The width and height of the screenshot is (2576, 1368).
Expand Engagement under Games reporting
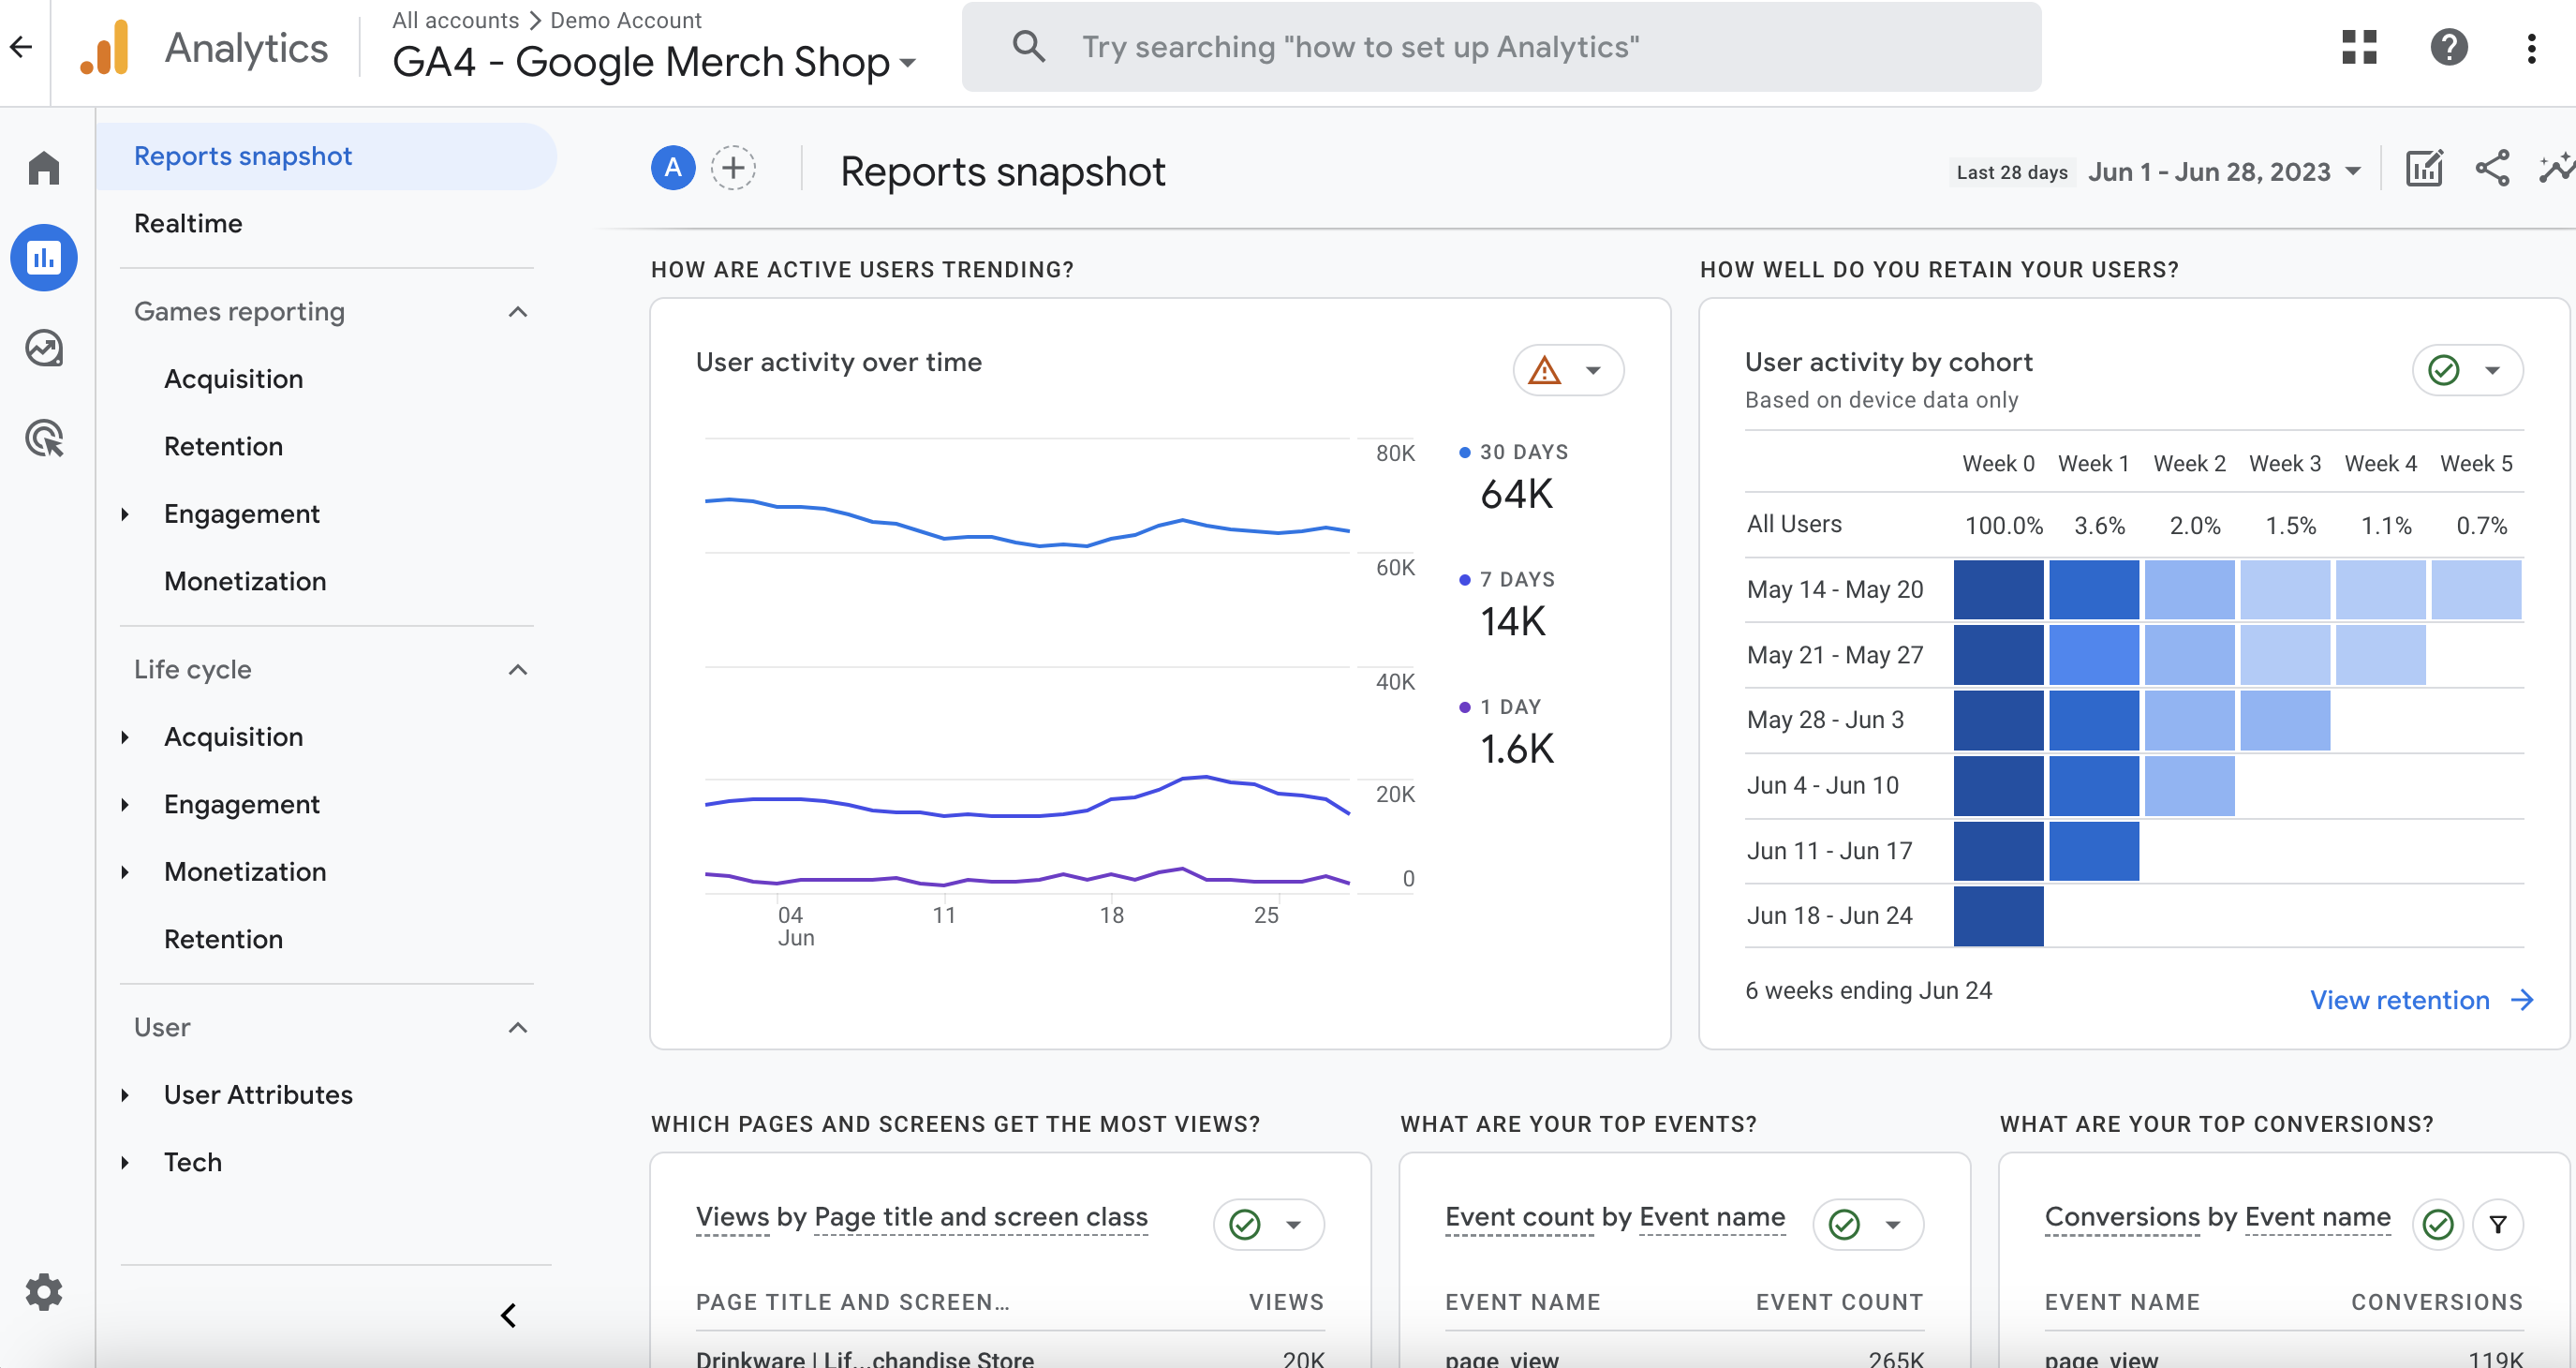click(125, 514)
